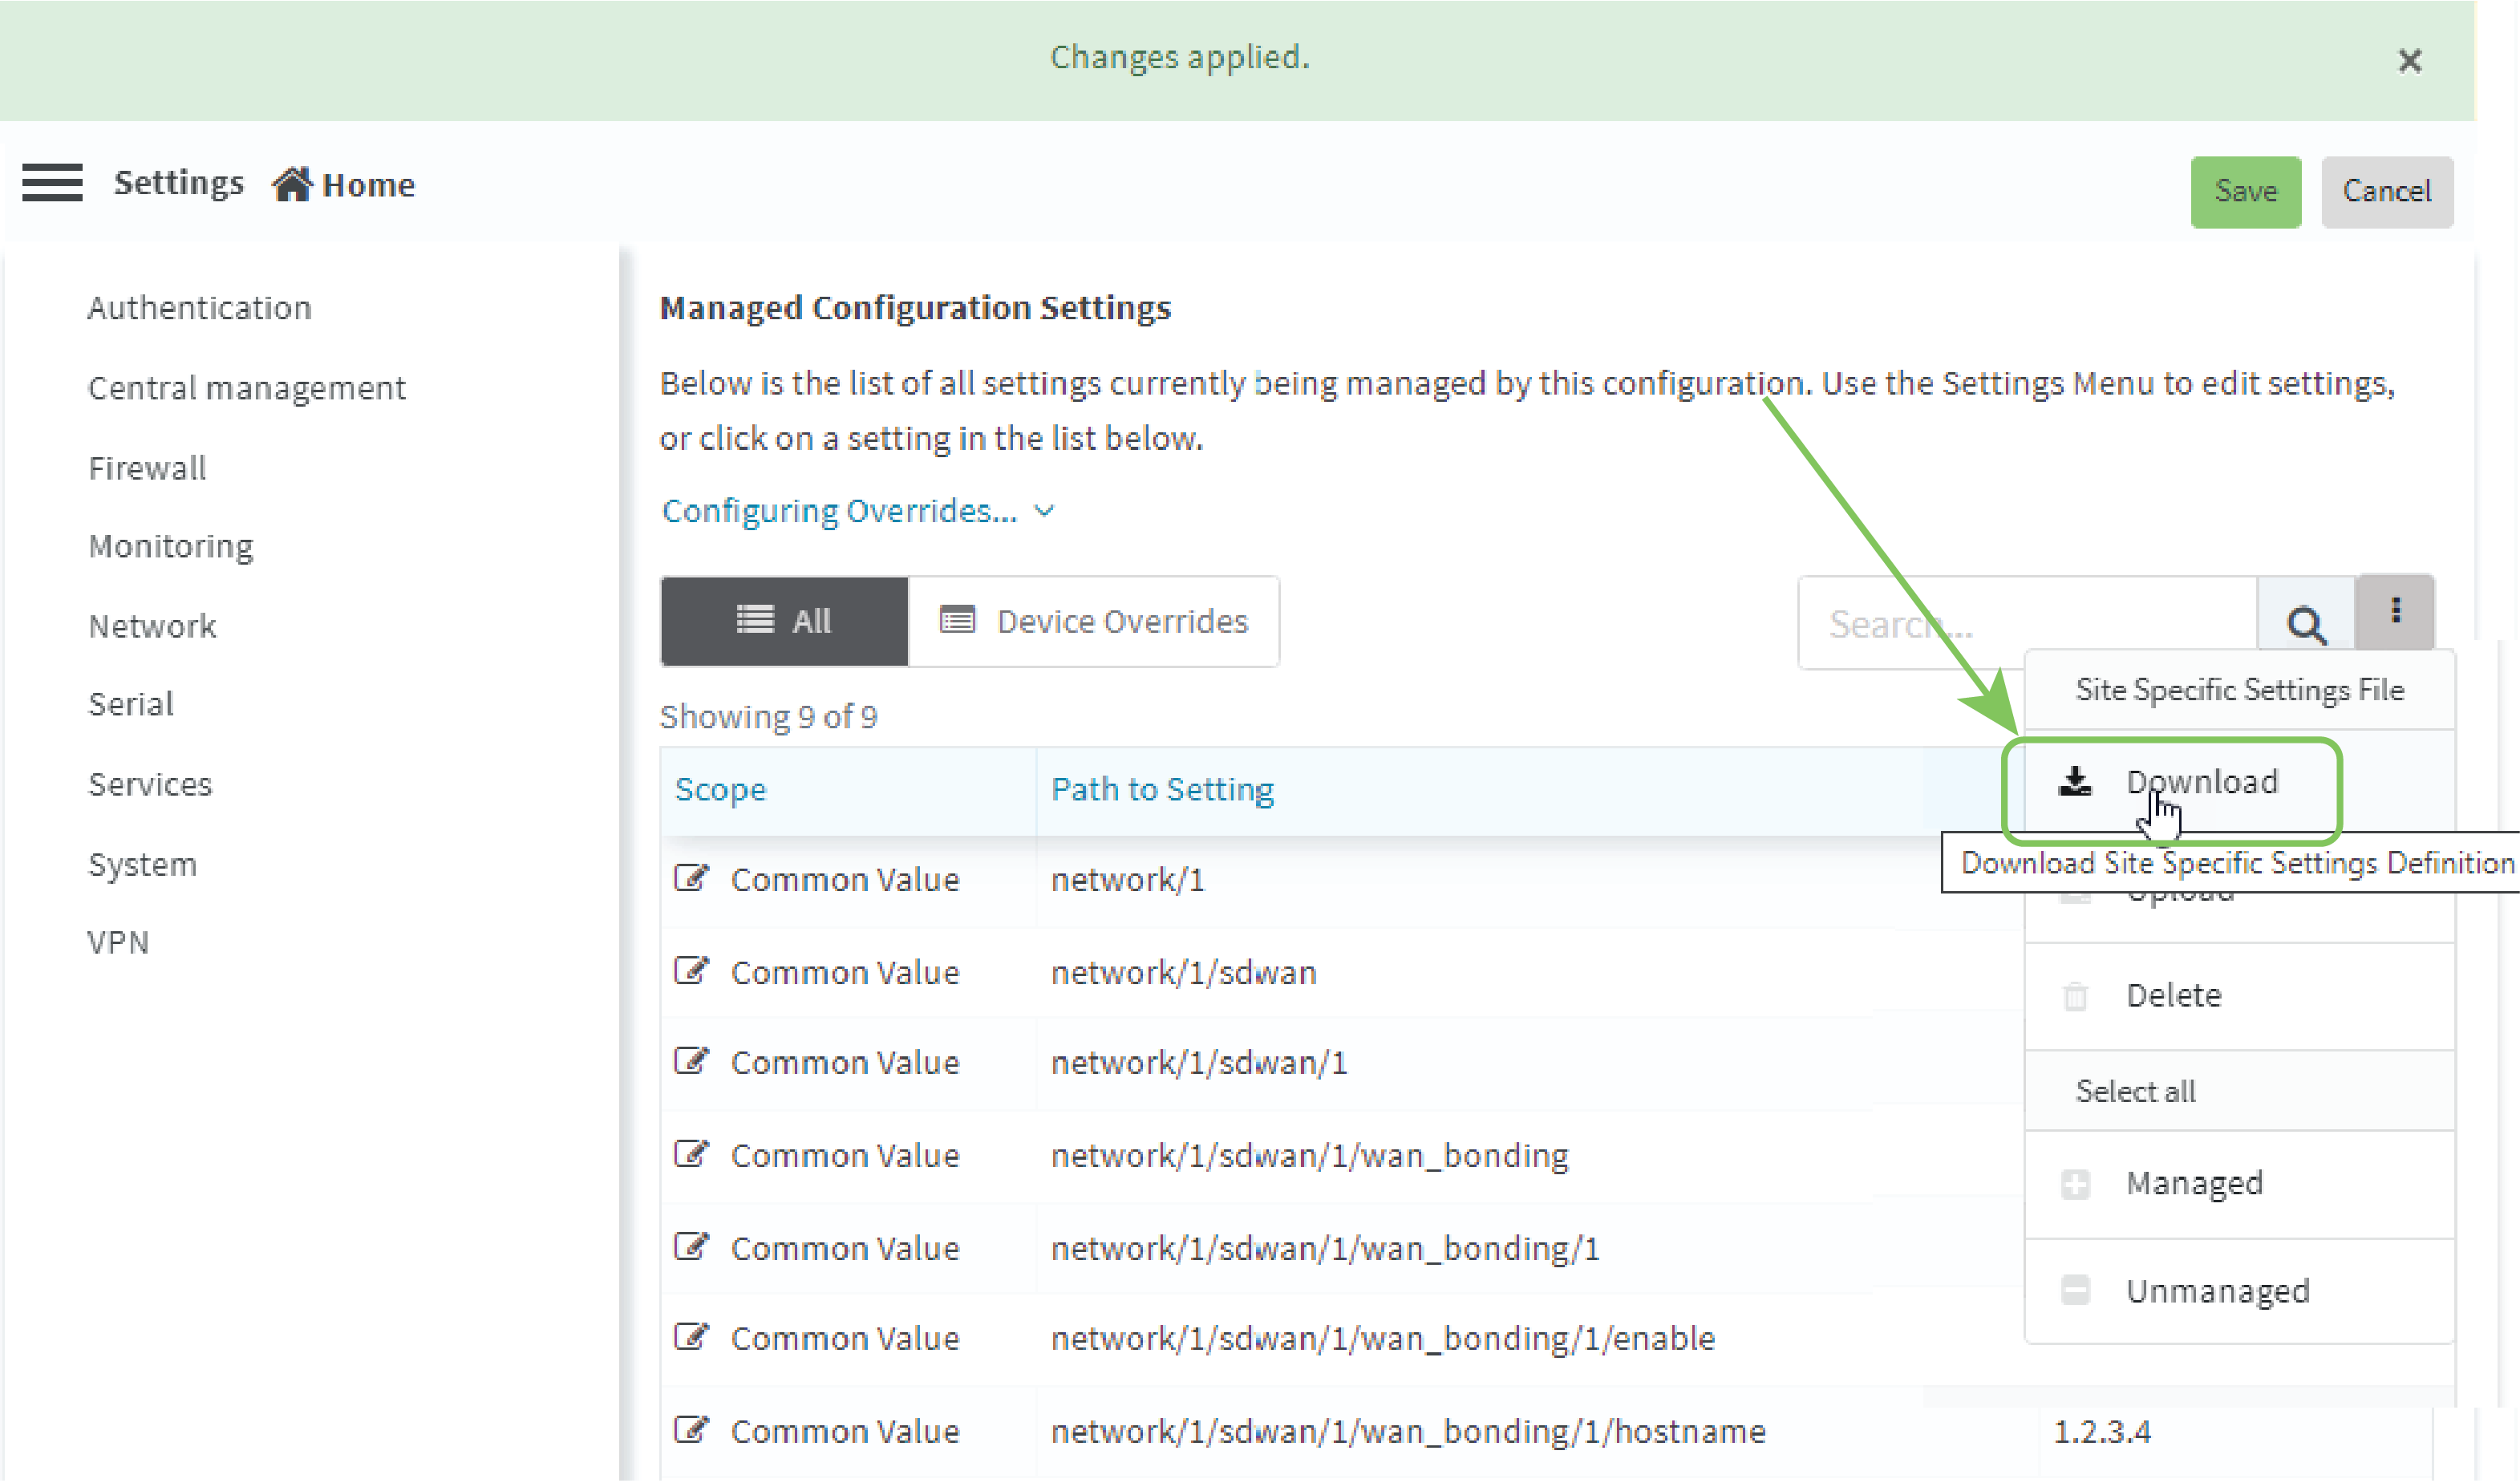The width and height of the screenshot is (2520, 1483).
Task: Select all Unmanaged settings
Action: point(2216,1291)
